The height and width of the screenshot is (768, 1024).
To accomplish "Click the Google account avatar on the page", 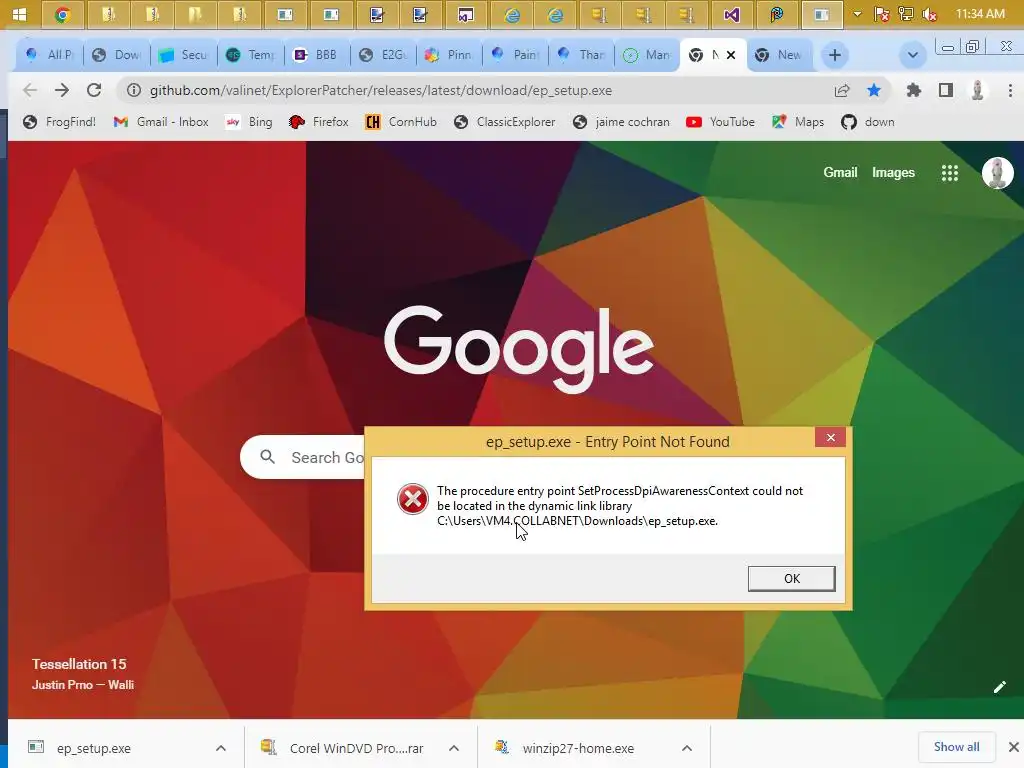I will pyautogui.click(x=998, y=173).
